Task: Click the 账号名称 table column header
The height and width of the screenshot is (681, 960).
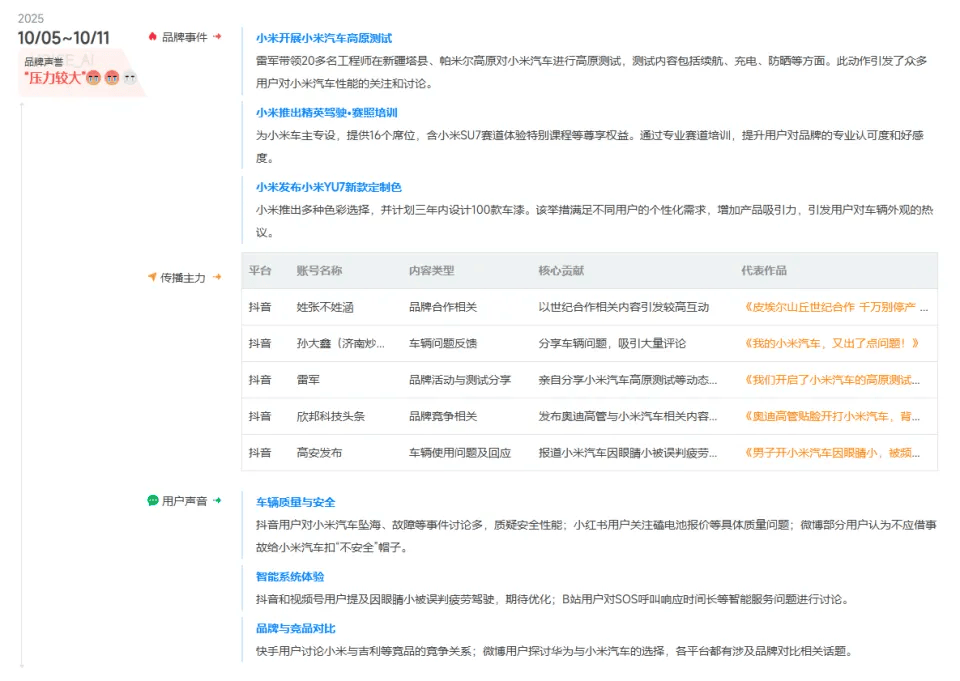Action: point(319,271)
